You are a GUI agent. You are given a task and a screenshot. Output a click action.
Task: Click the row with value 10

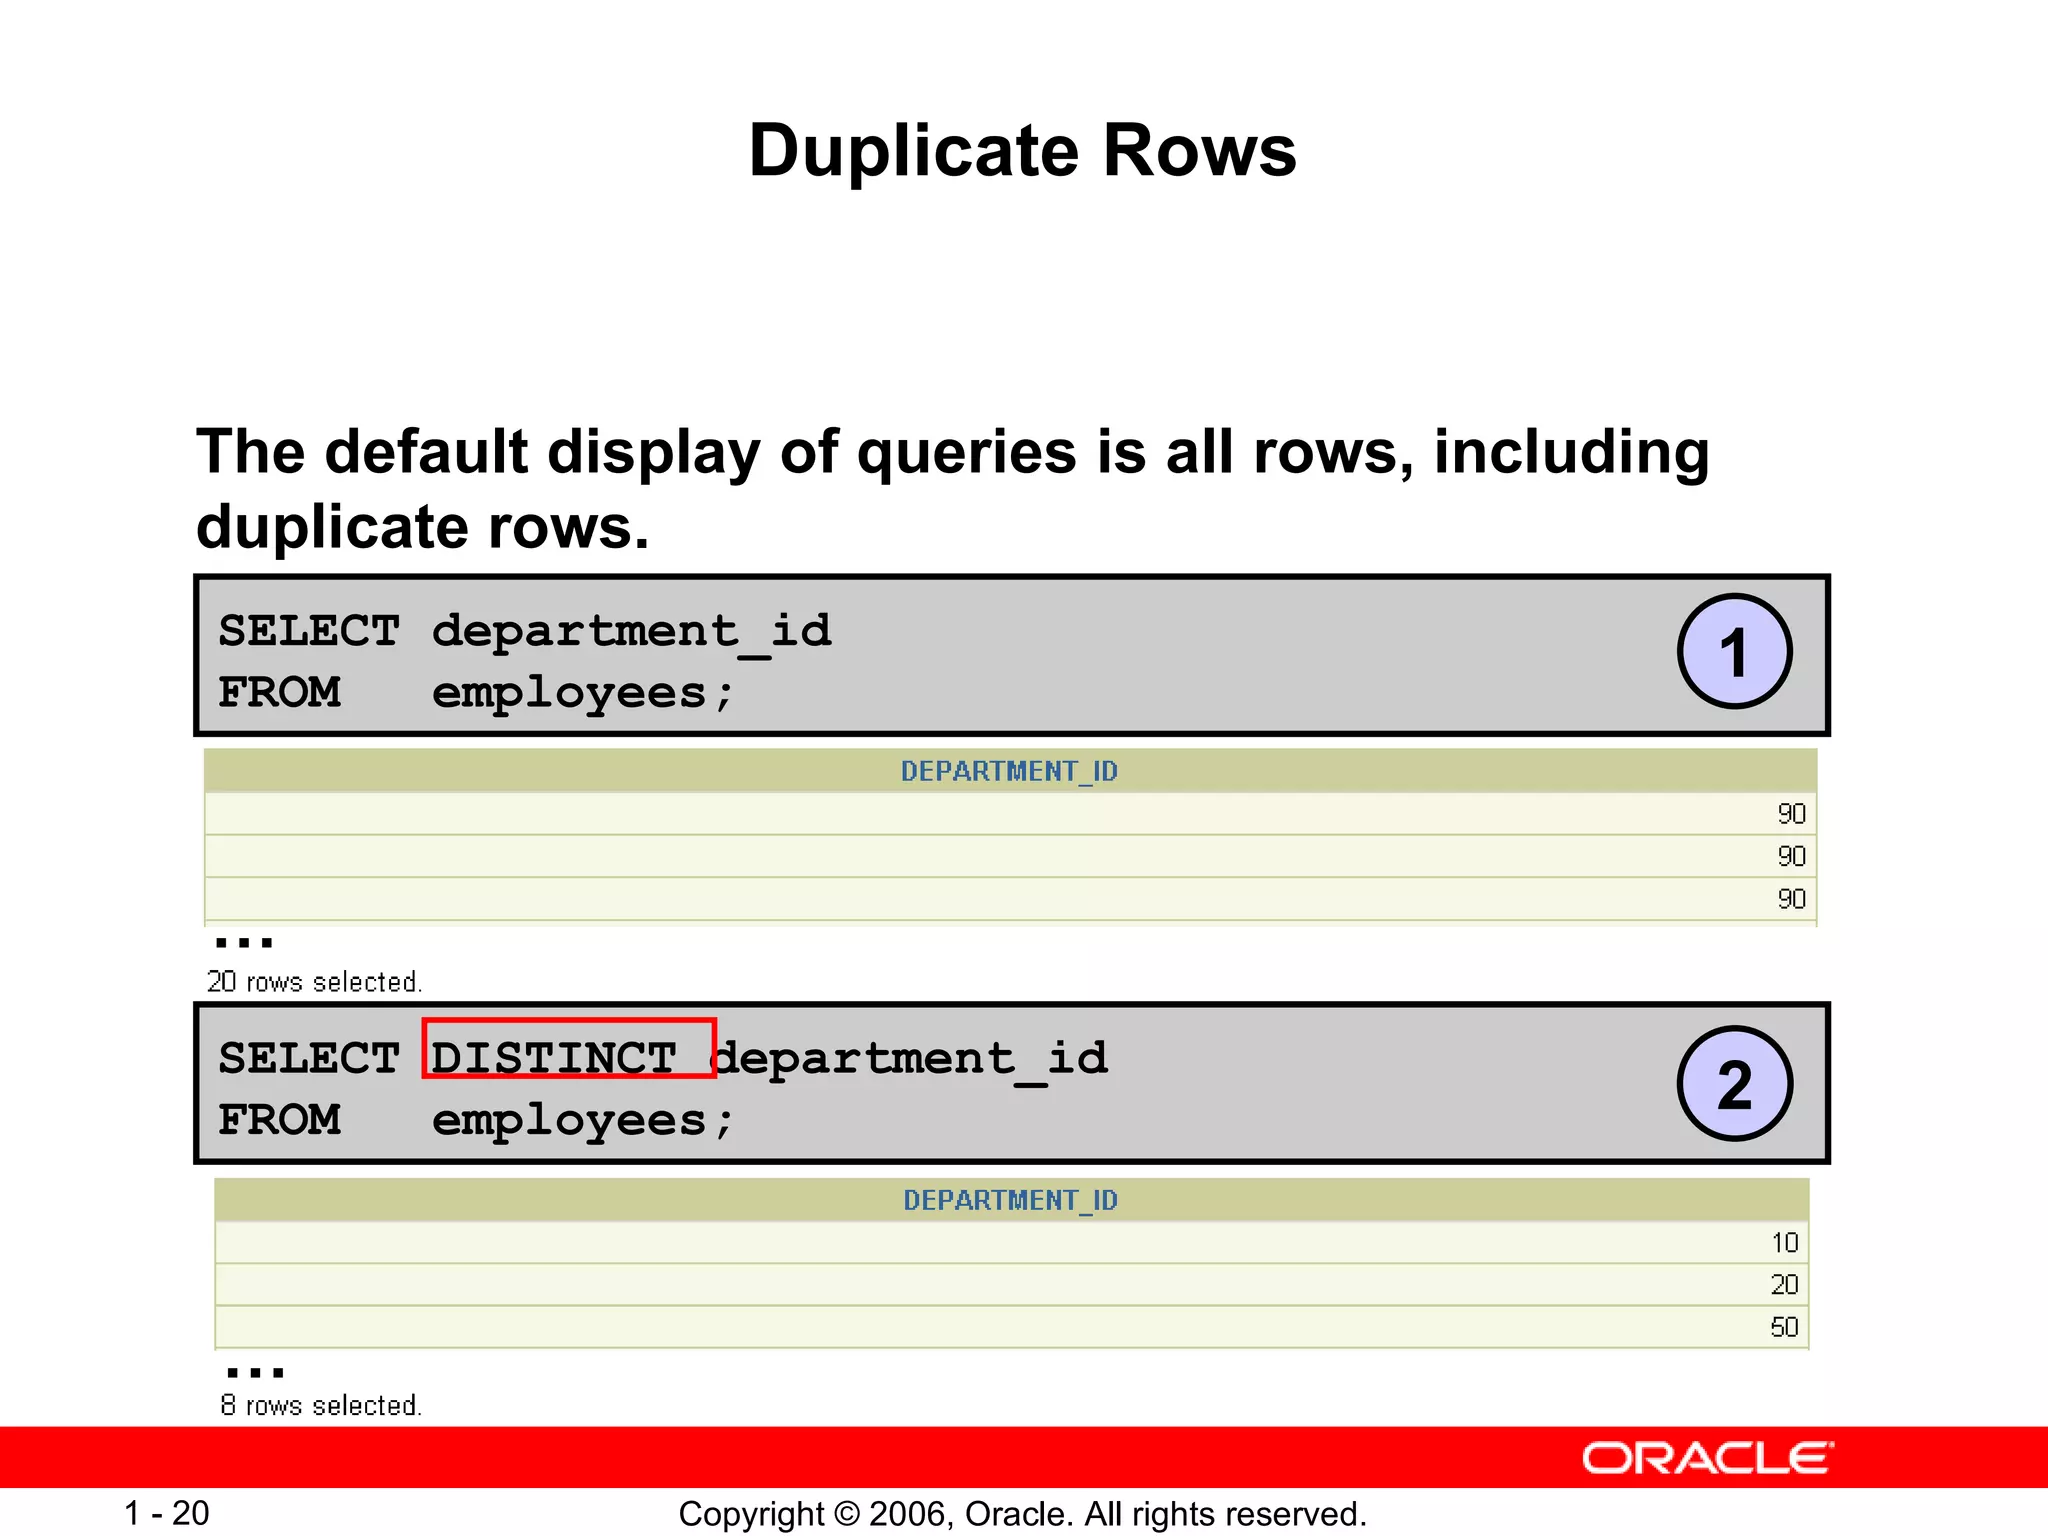pyautogui.click(x=1784, y=1243)
